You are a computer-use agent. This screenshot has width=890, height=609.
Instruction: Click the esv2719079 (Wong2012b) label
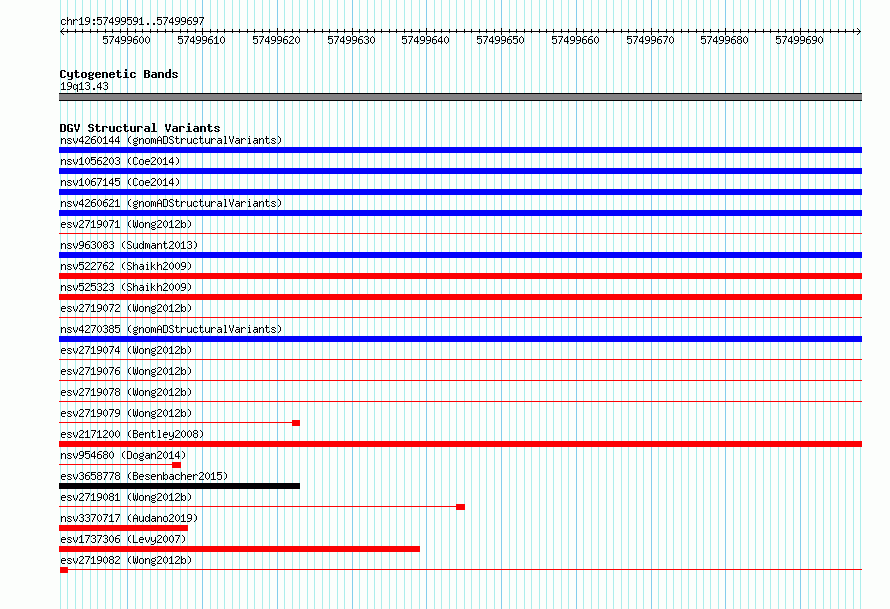point(126,413)
